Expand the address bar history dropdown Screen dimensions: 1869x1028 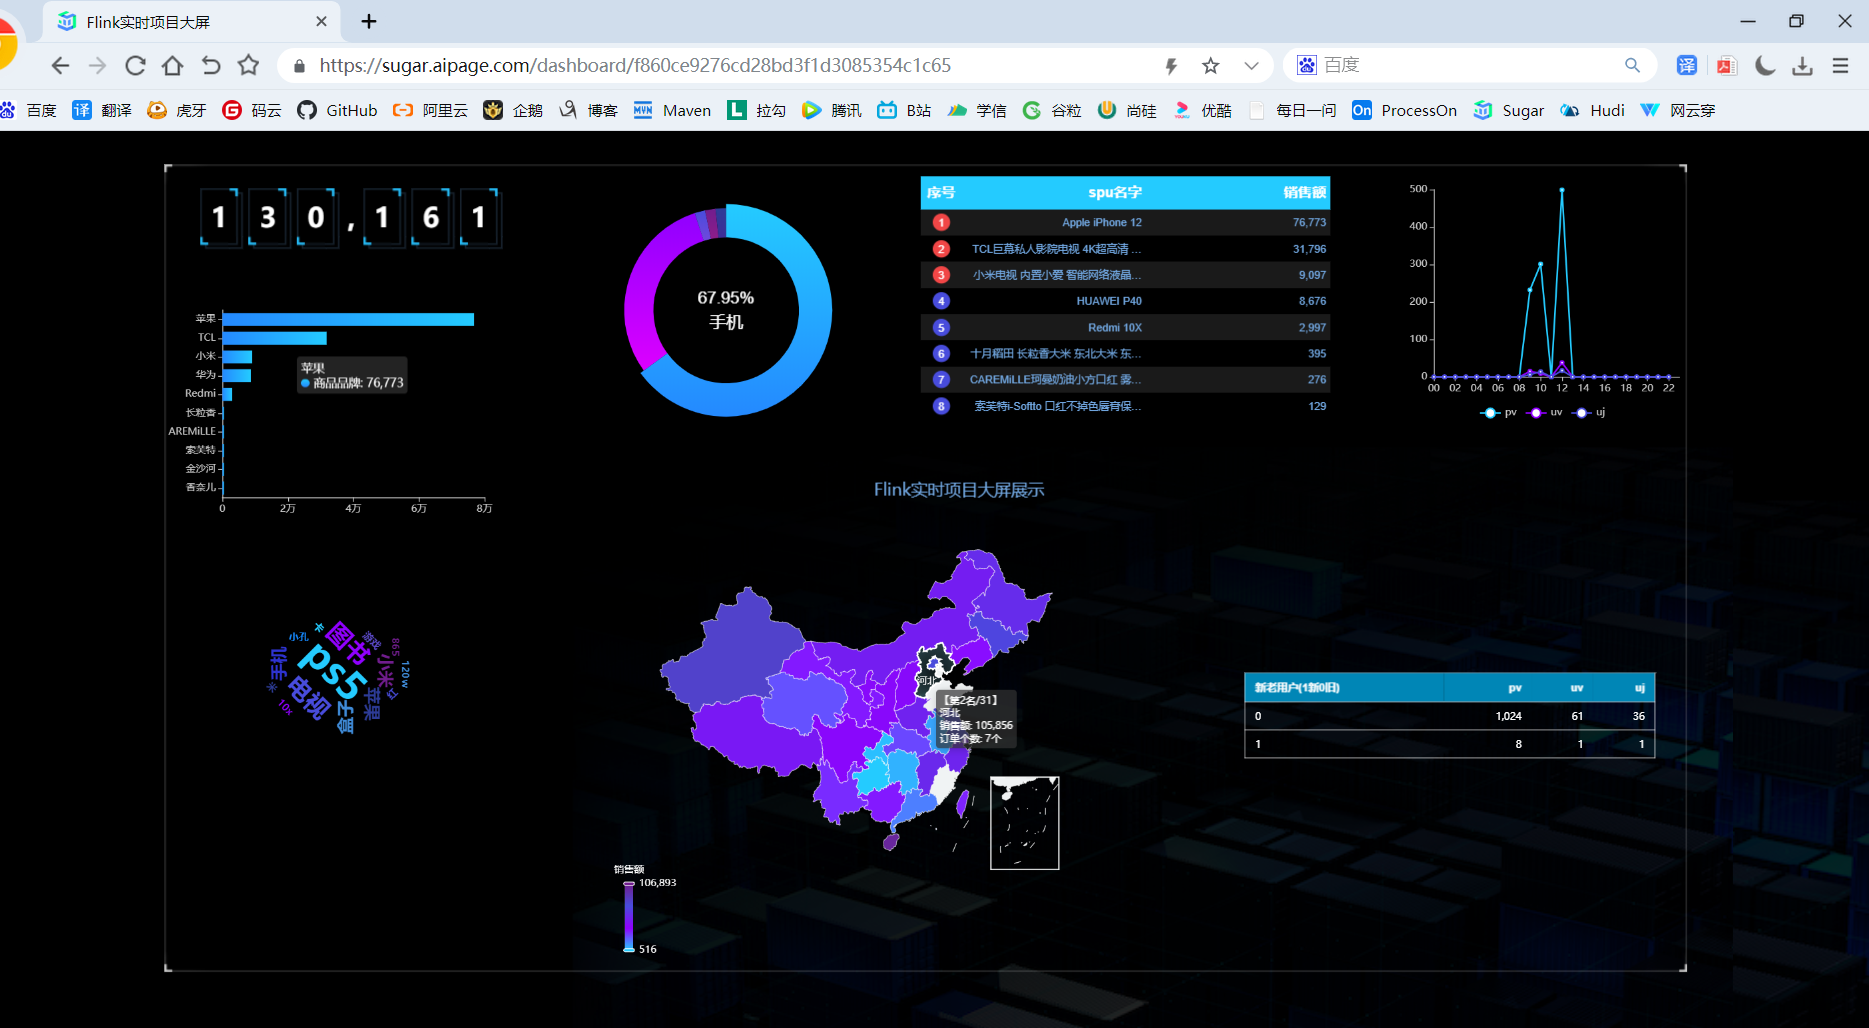pos(1251,66)
